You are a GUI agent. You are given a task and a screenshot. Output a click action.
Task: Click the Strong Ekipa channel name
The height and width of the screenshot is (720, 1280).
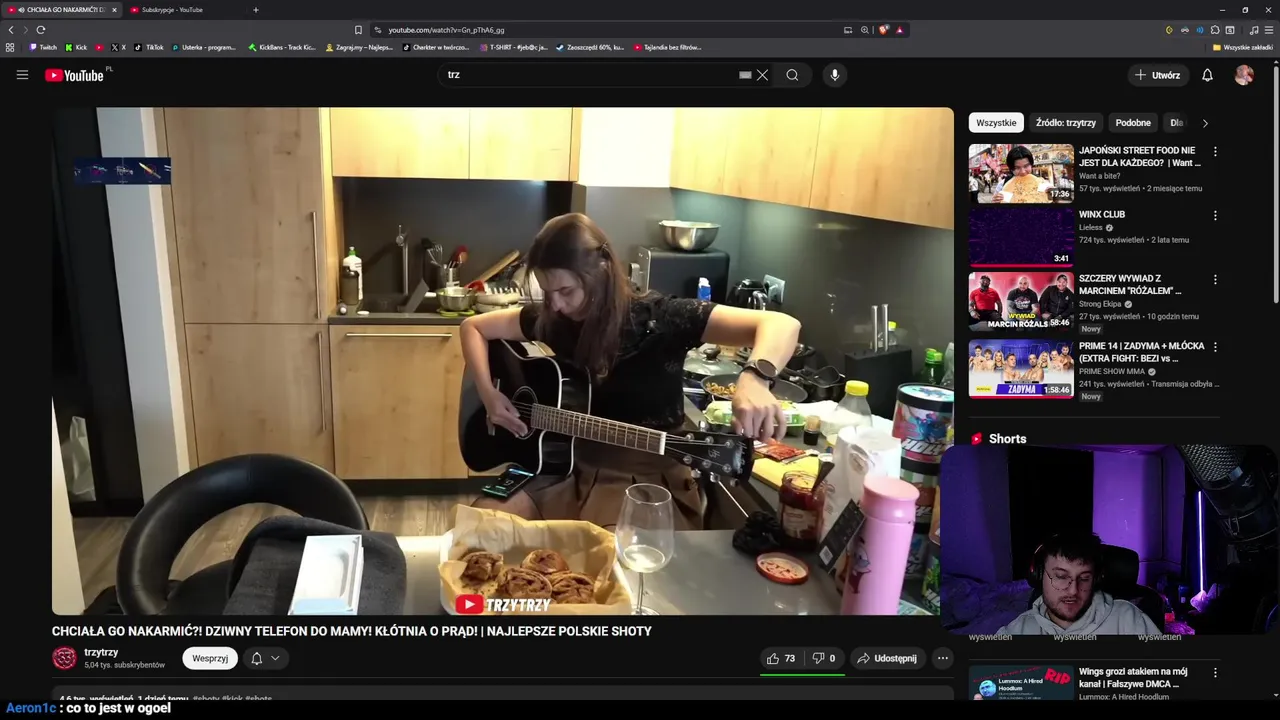coord(1100,304)
